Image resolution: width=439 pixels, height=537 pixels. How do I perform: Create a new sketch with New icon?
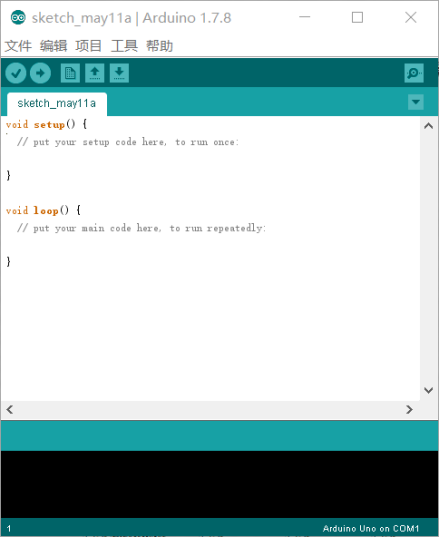click(70, 73)
